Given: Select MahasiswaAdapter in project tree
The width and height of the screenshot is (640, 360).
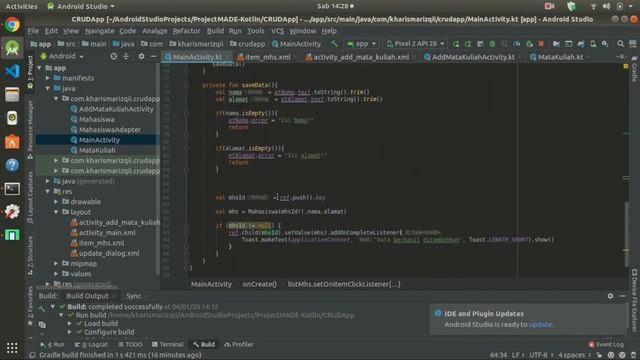Looking at the screenshot, I should [110, 130].
